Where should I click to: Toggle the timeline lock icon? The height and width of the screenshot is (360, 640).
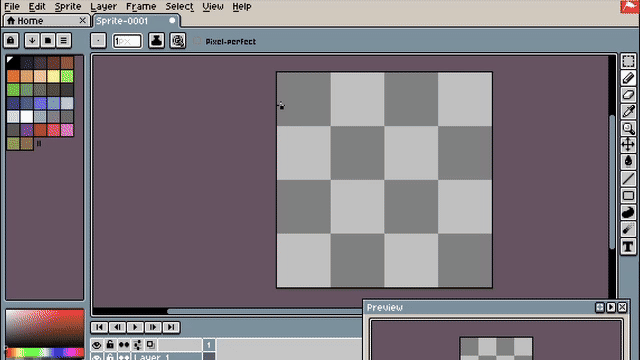point(110,345)
